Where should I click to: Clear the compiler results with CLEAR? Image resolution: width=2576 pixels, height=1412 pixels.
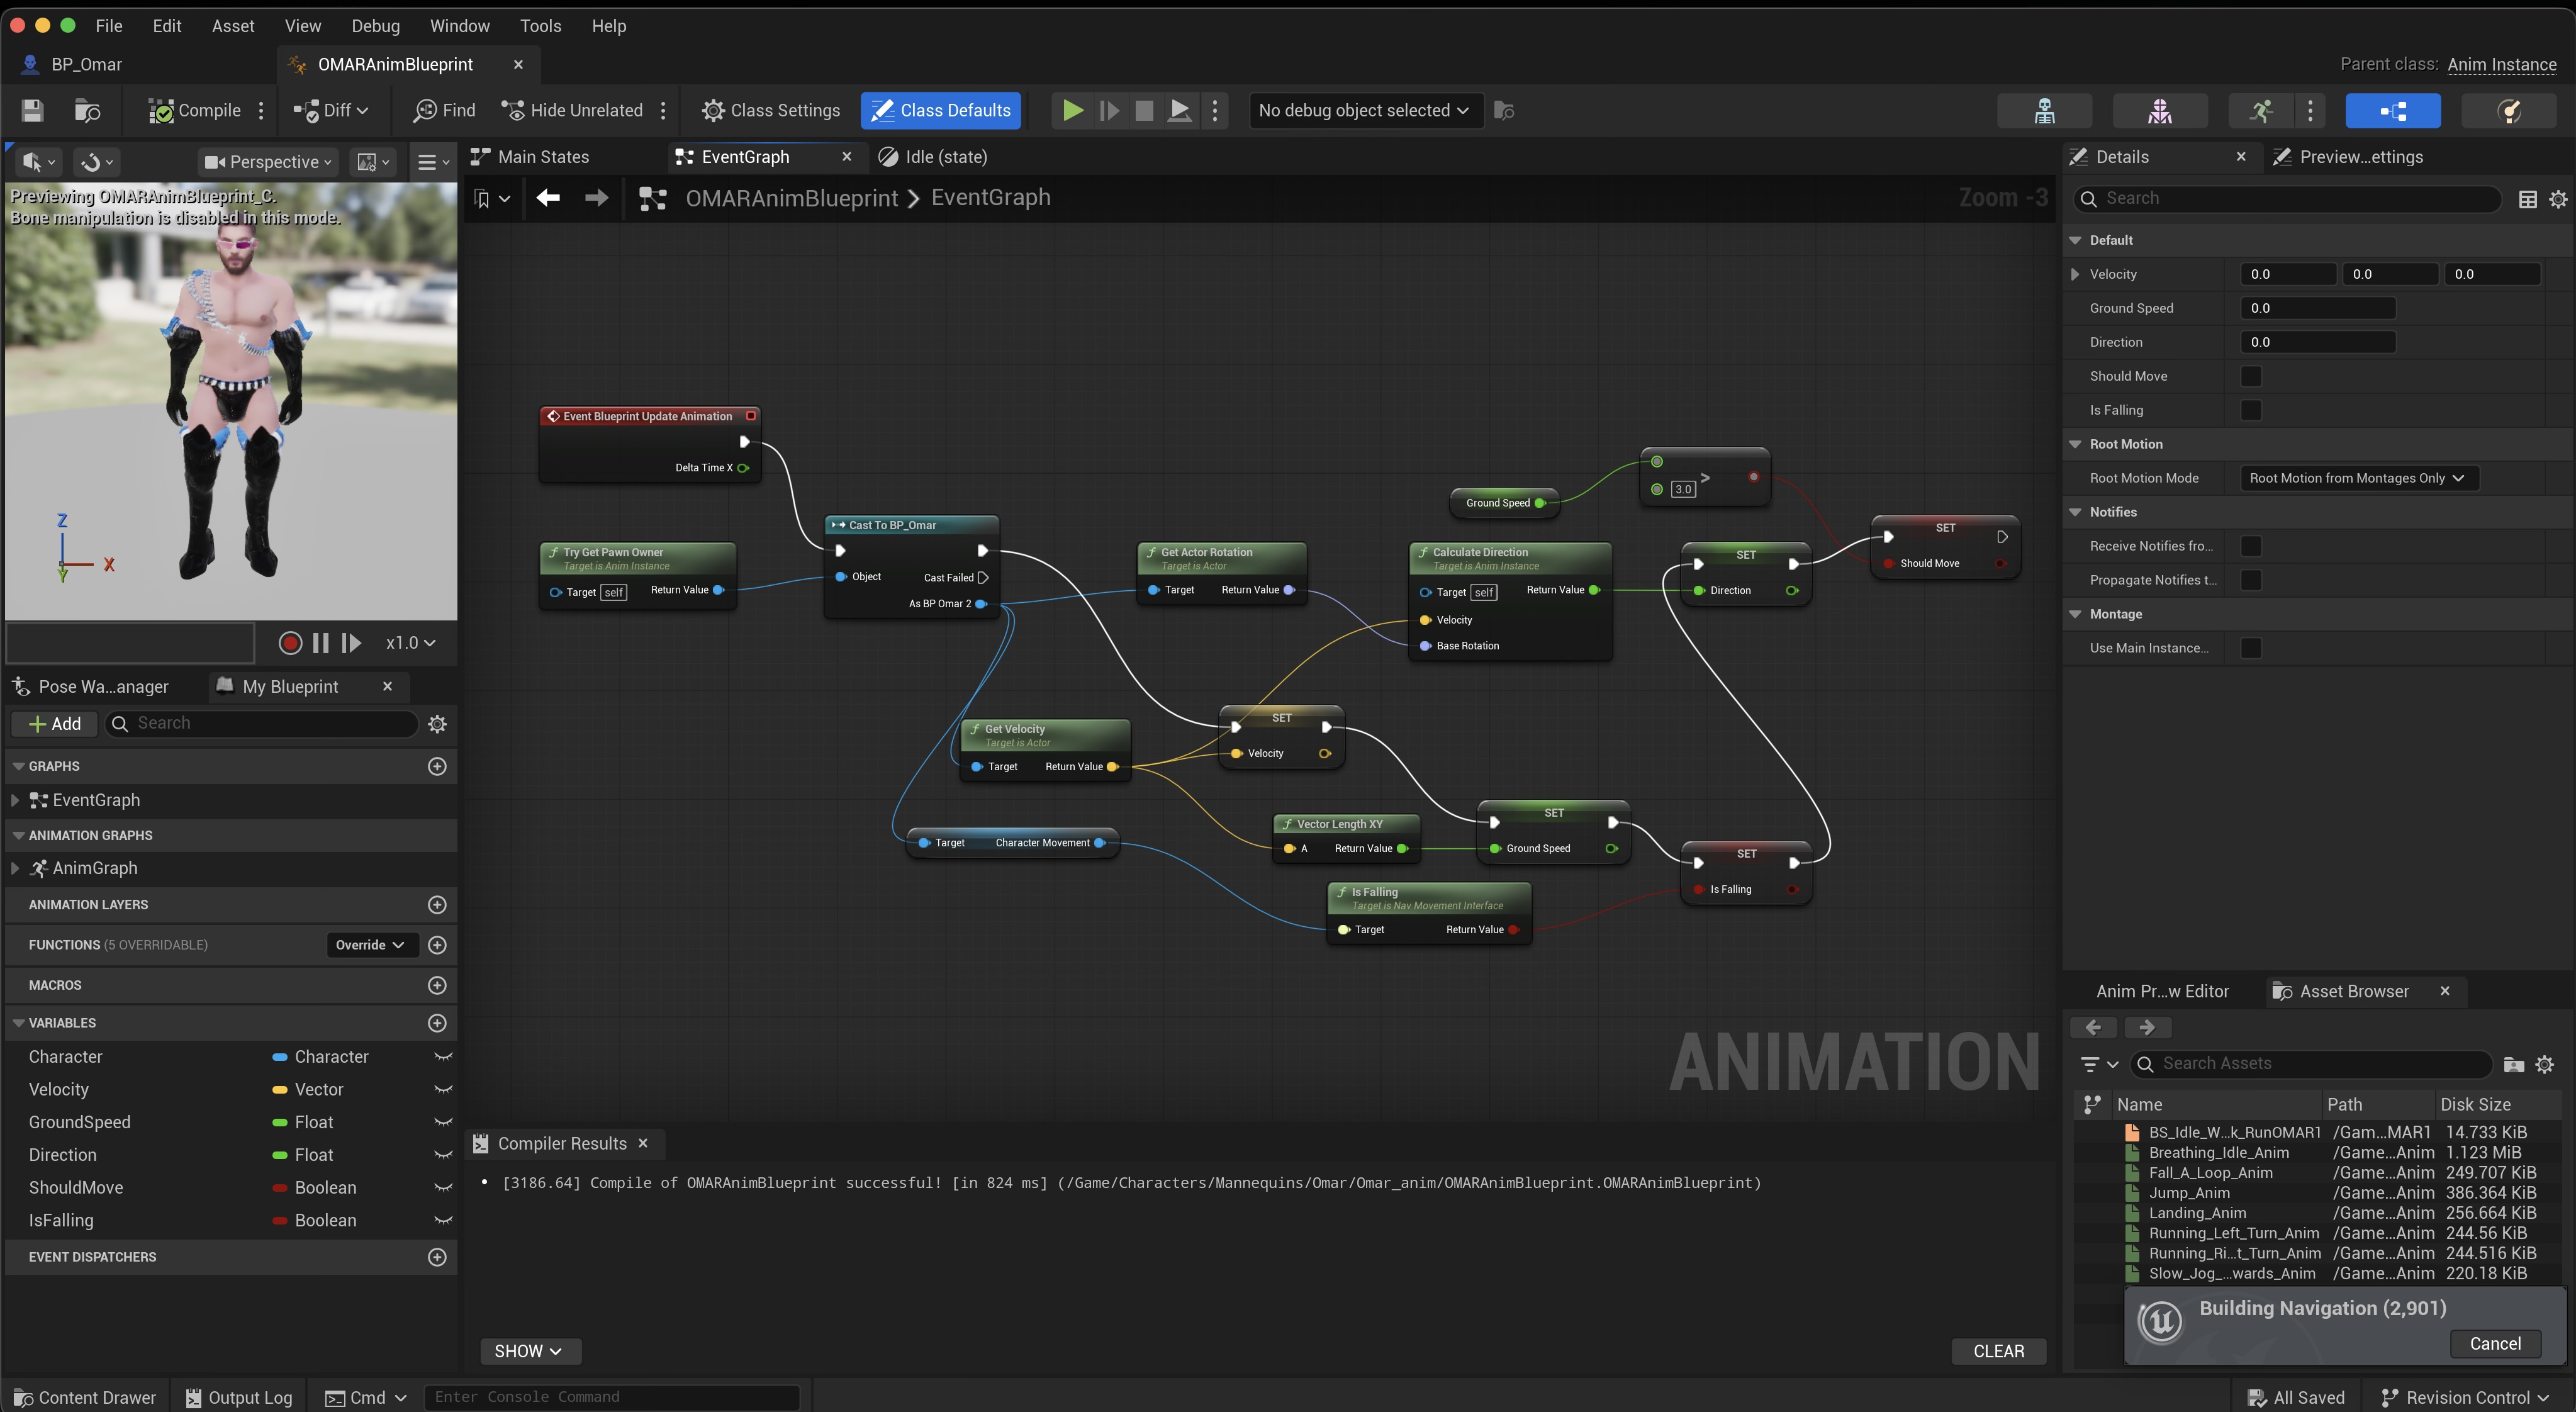click(1998, 1351)
